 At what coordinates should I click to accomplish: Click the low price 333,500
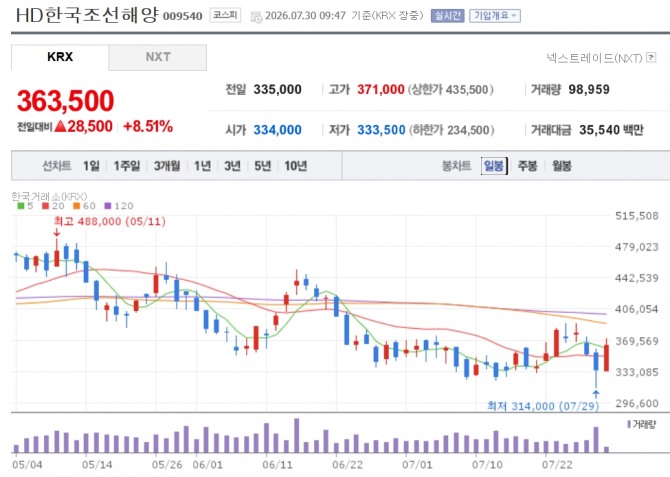point(381,130)
